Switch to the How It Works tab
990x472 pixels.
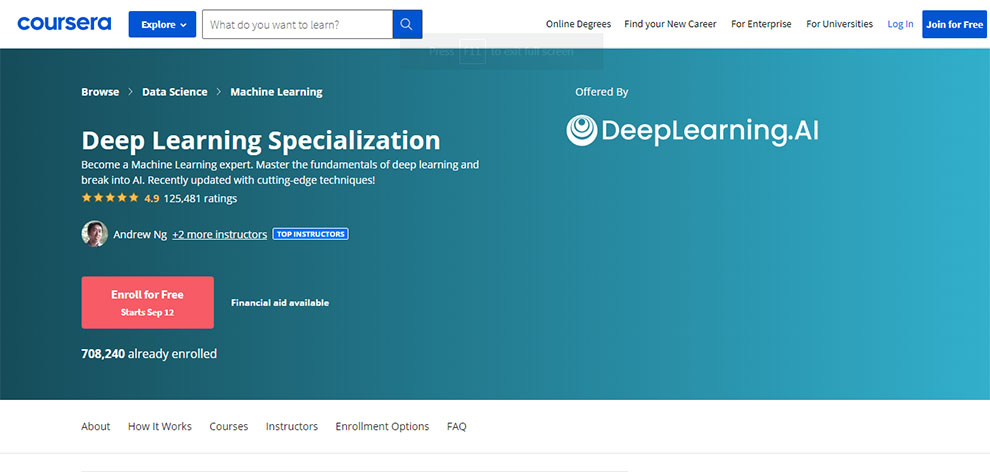(x=160, y=426)
